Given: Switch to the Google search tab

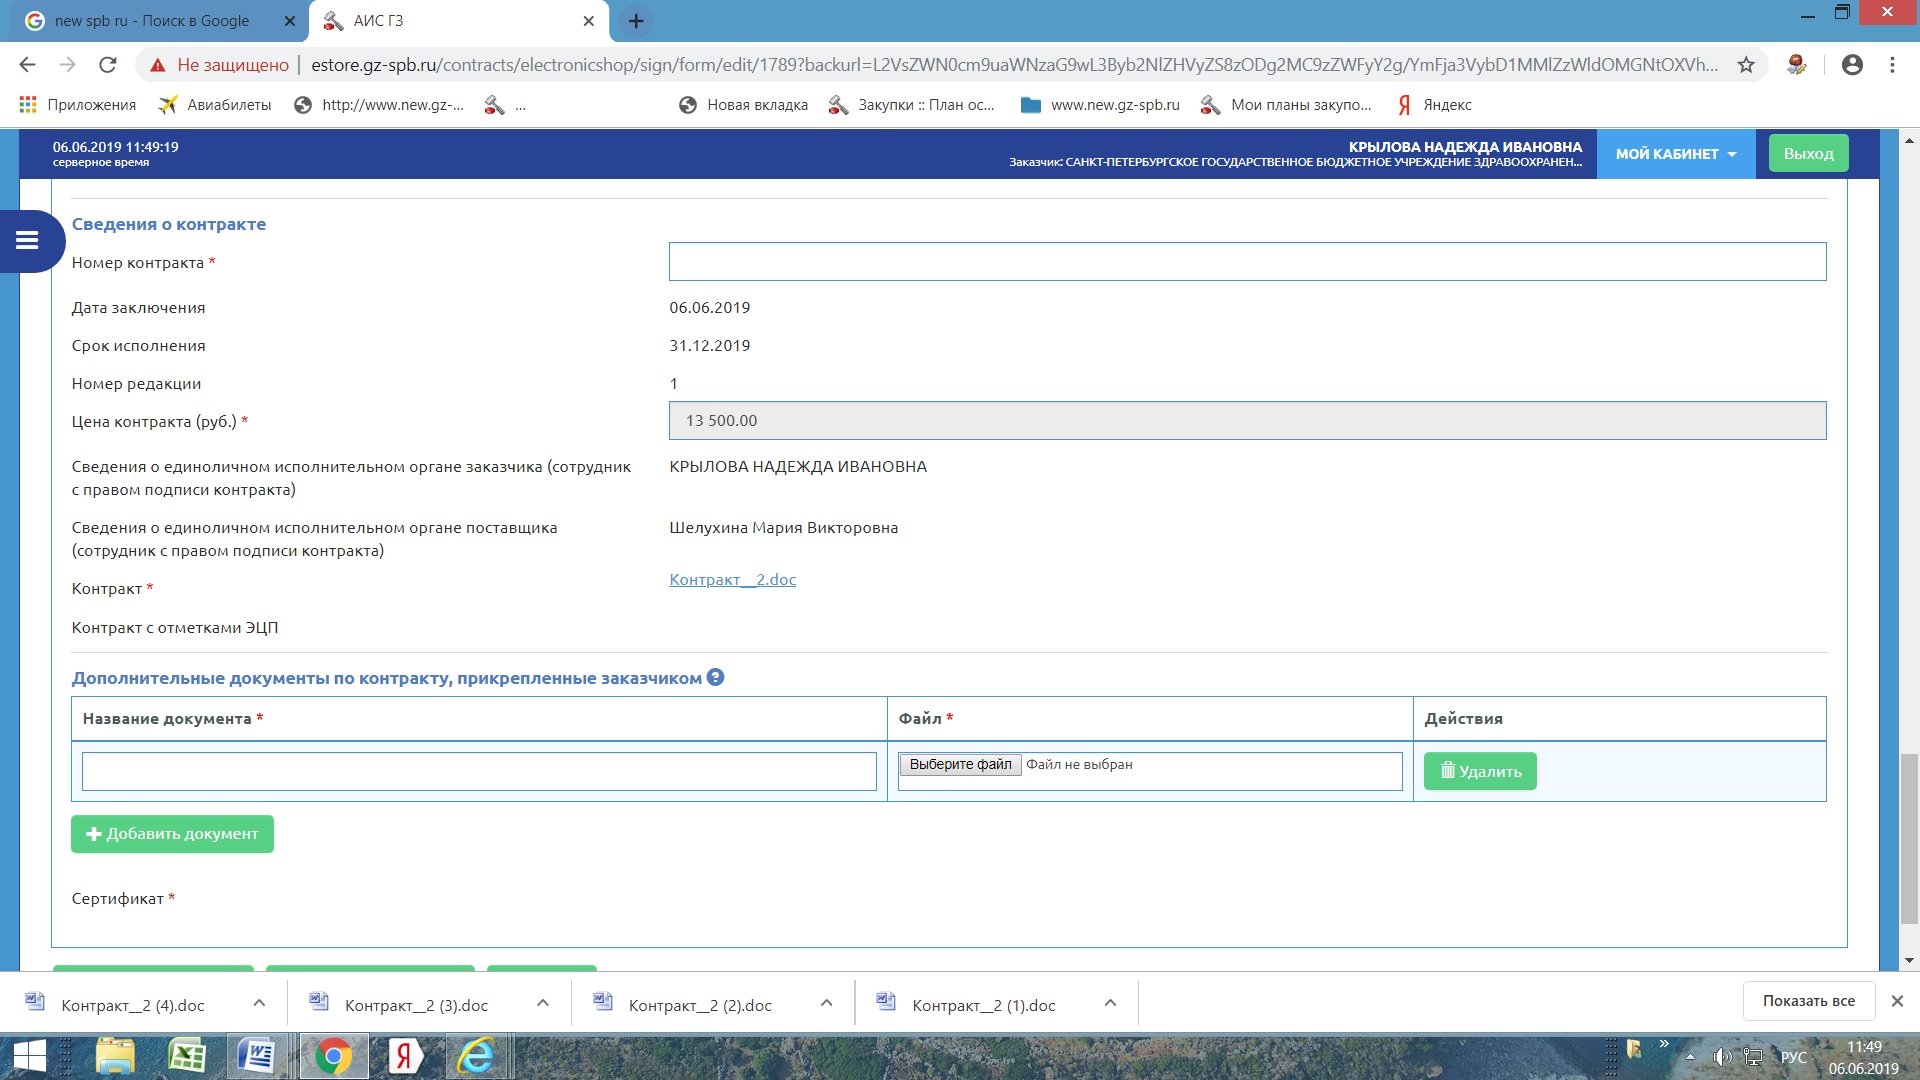Looking at the screenshot, I should (x=150, y=21).
